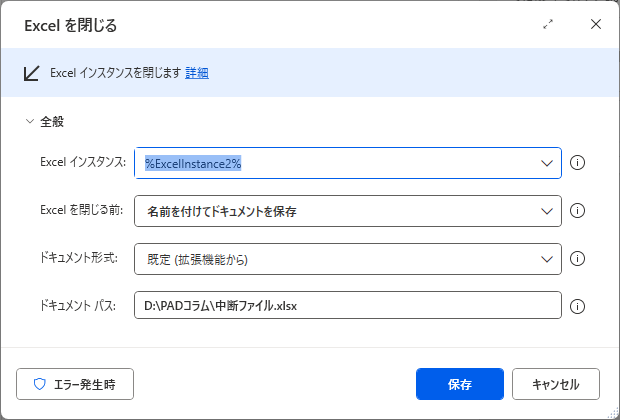Click the diagonal arrow action icon

[x=32, y=73]
